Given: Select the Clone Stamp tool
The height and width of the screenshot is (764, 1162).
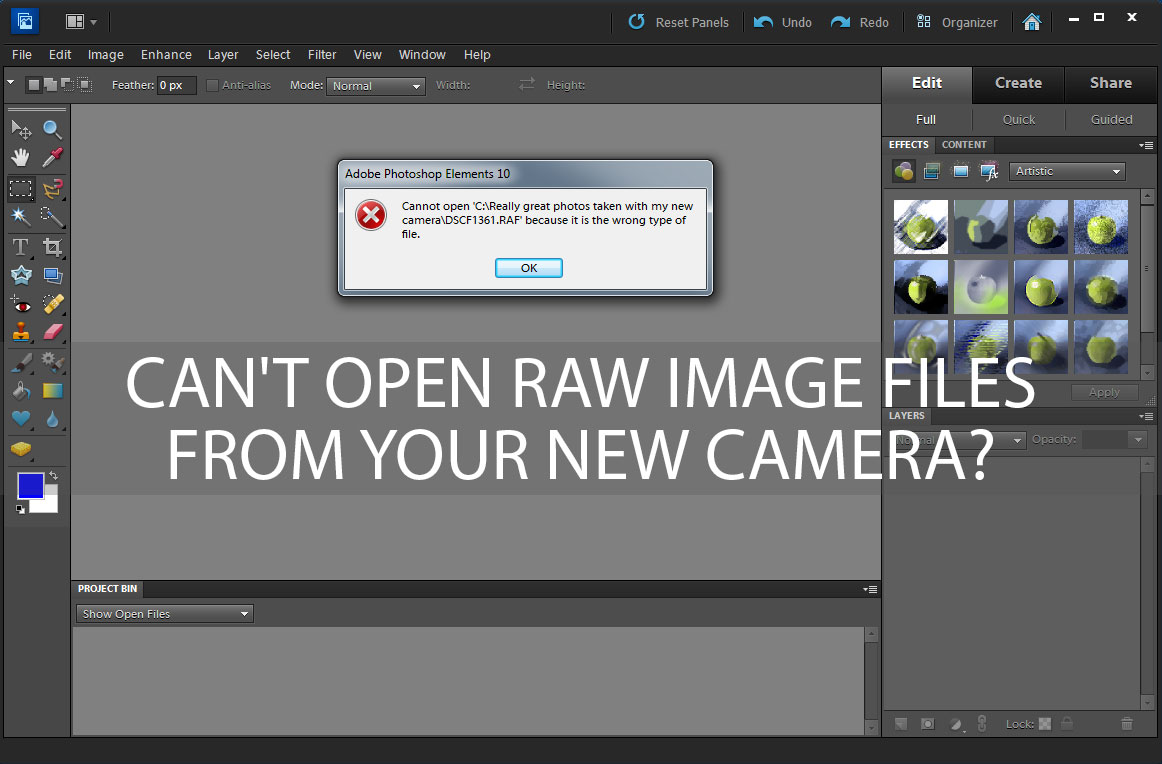Looking at the screenshot, I should pos(21,332).
